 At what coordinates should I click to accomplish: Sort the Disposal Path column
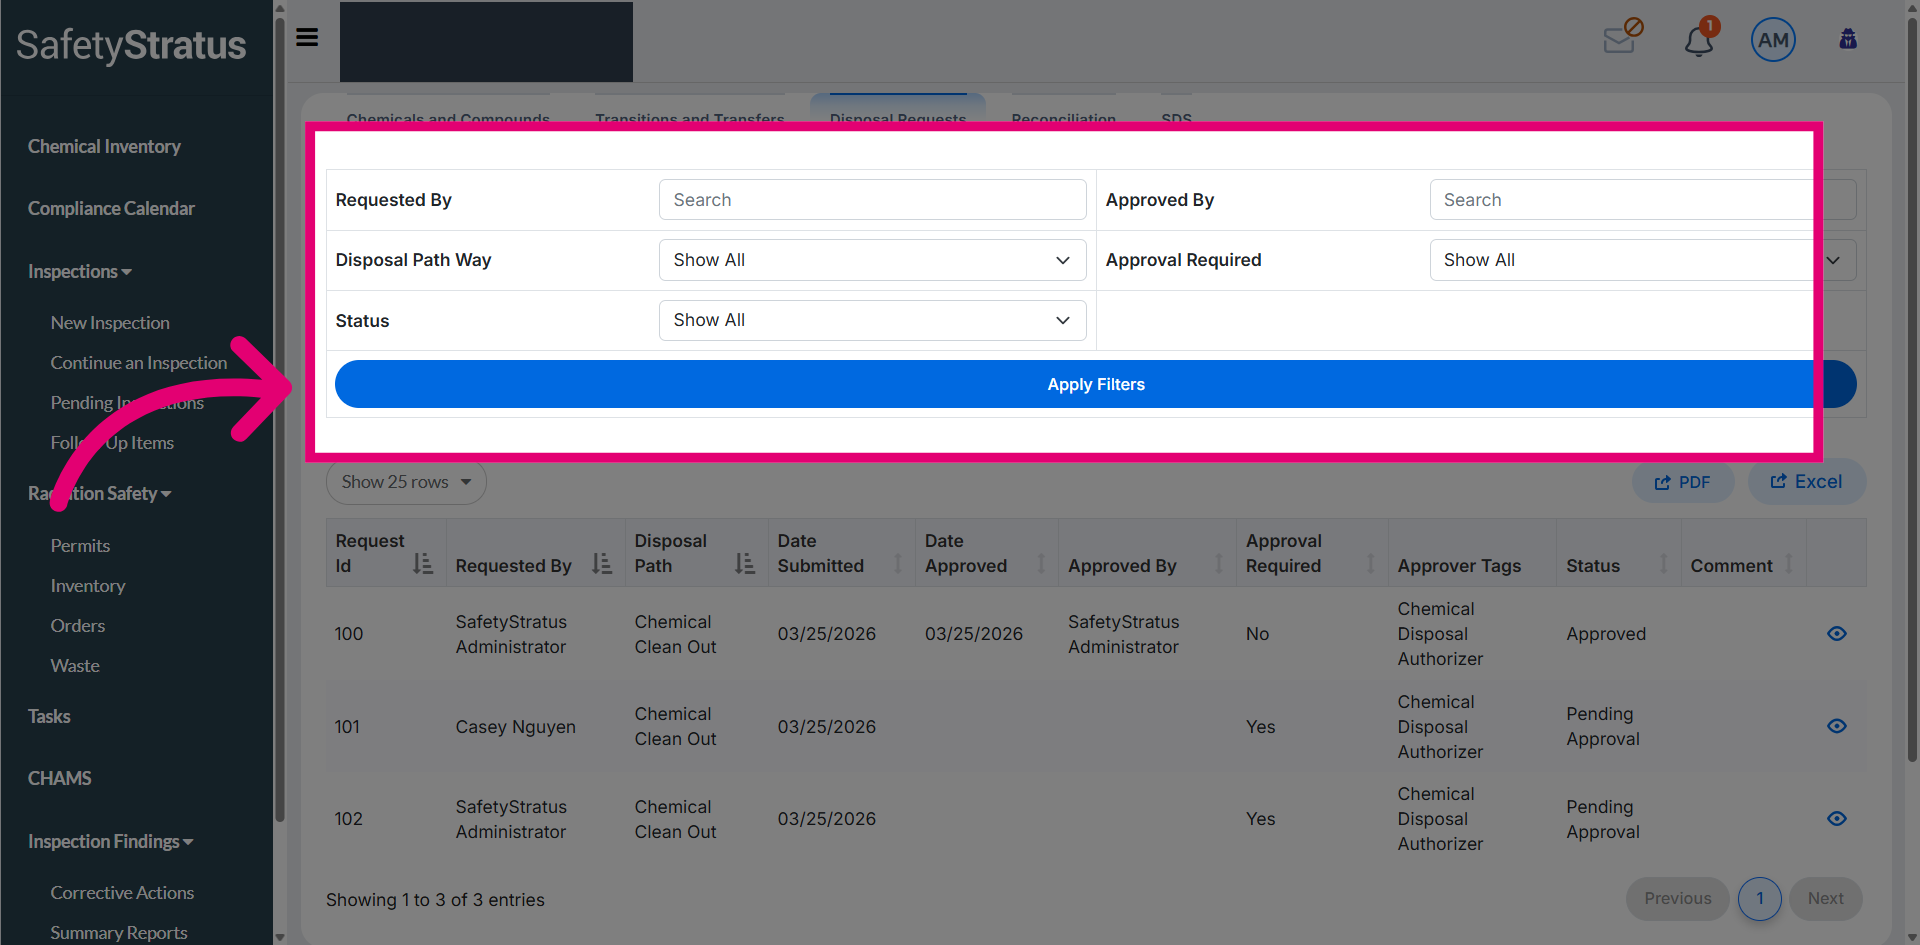[x=745, y=564]
